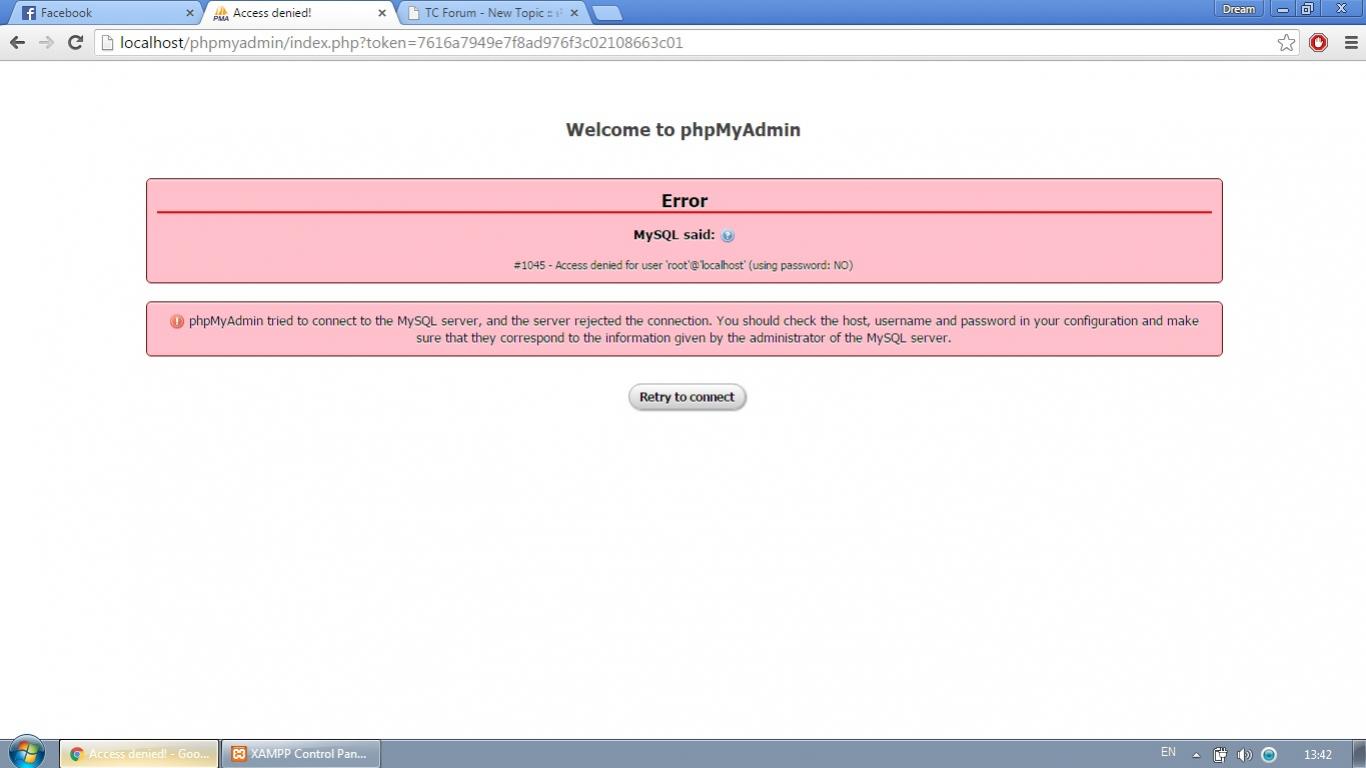Minimize the Chrome window
Screen dimensions: 1366x768
click(x=1282, y=9)
